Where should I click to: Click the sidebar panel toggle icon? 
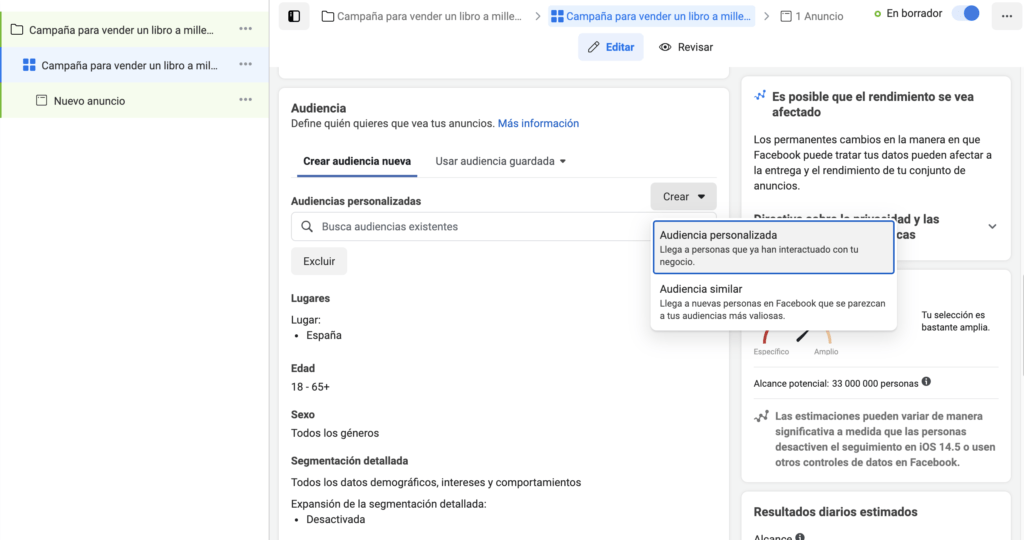294,16
